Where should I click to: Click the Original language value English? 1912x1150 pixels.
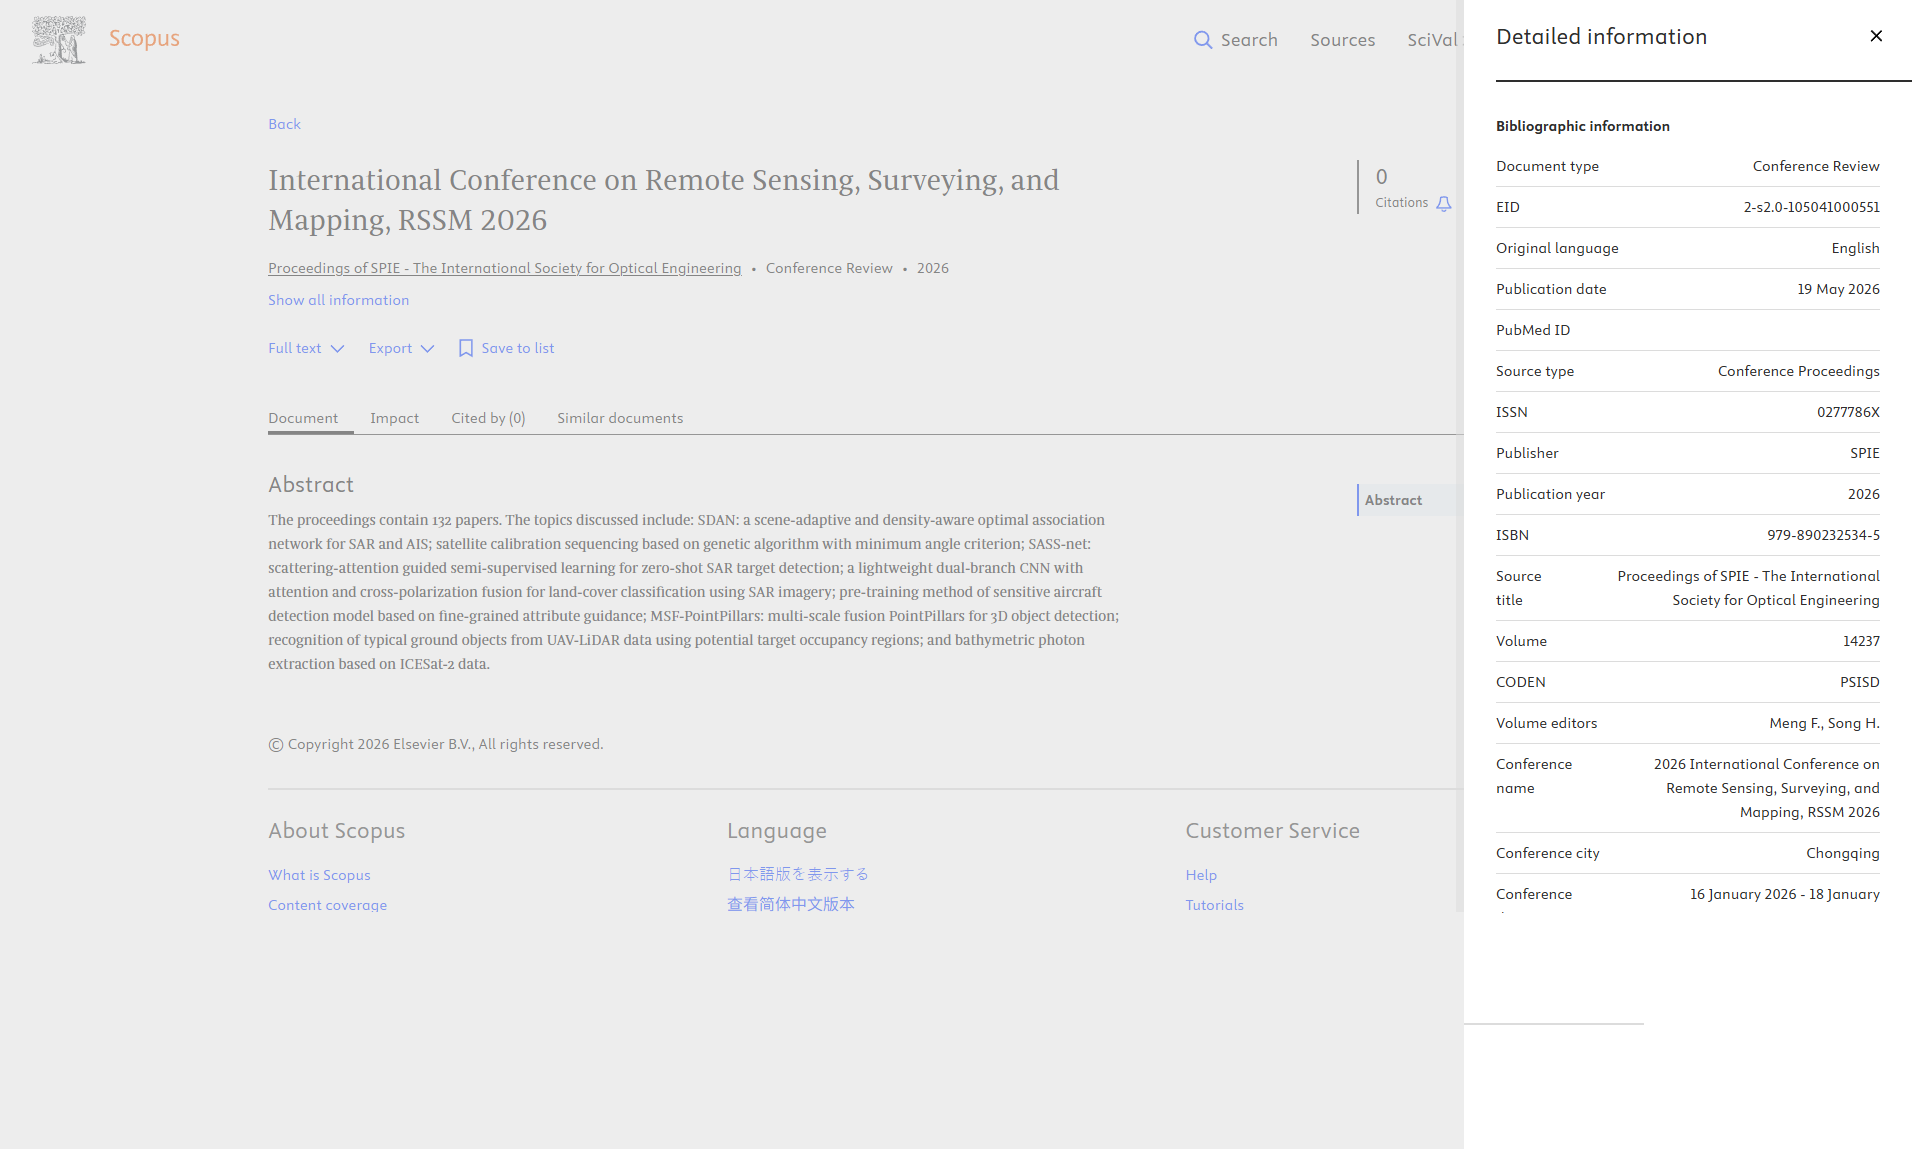coord(1855,248)
